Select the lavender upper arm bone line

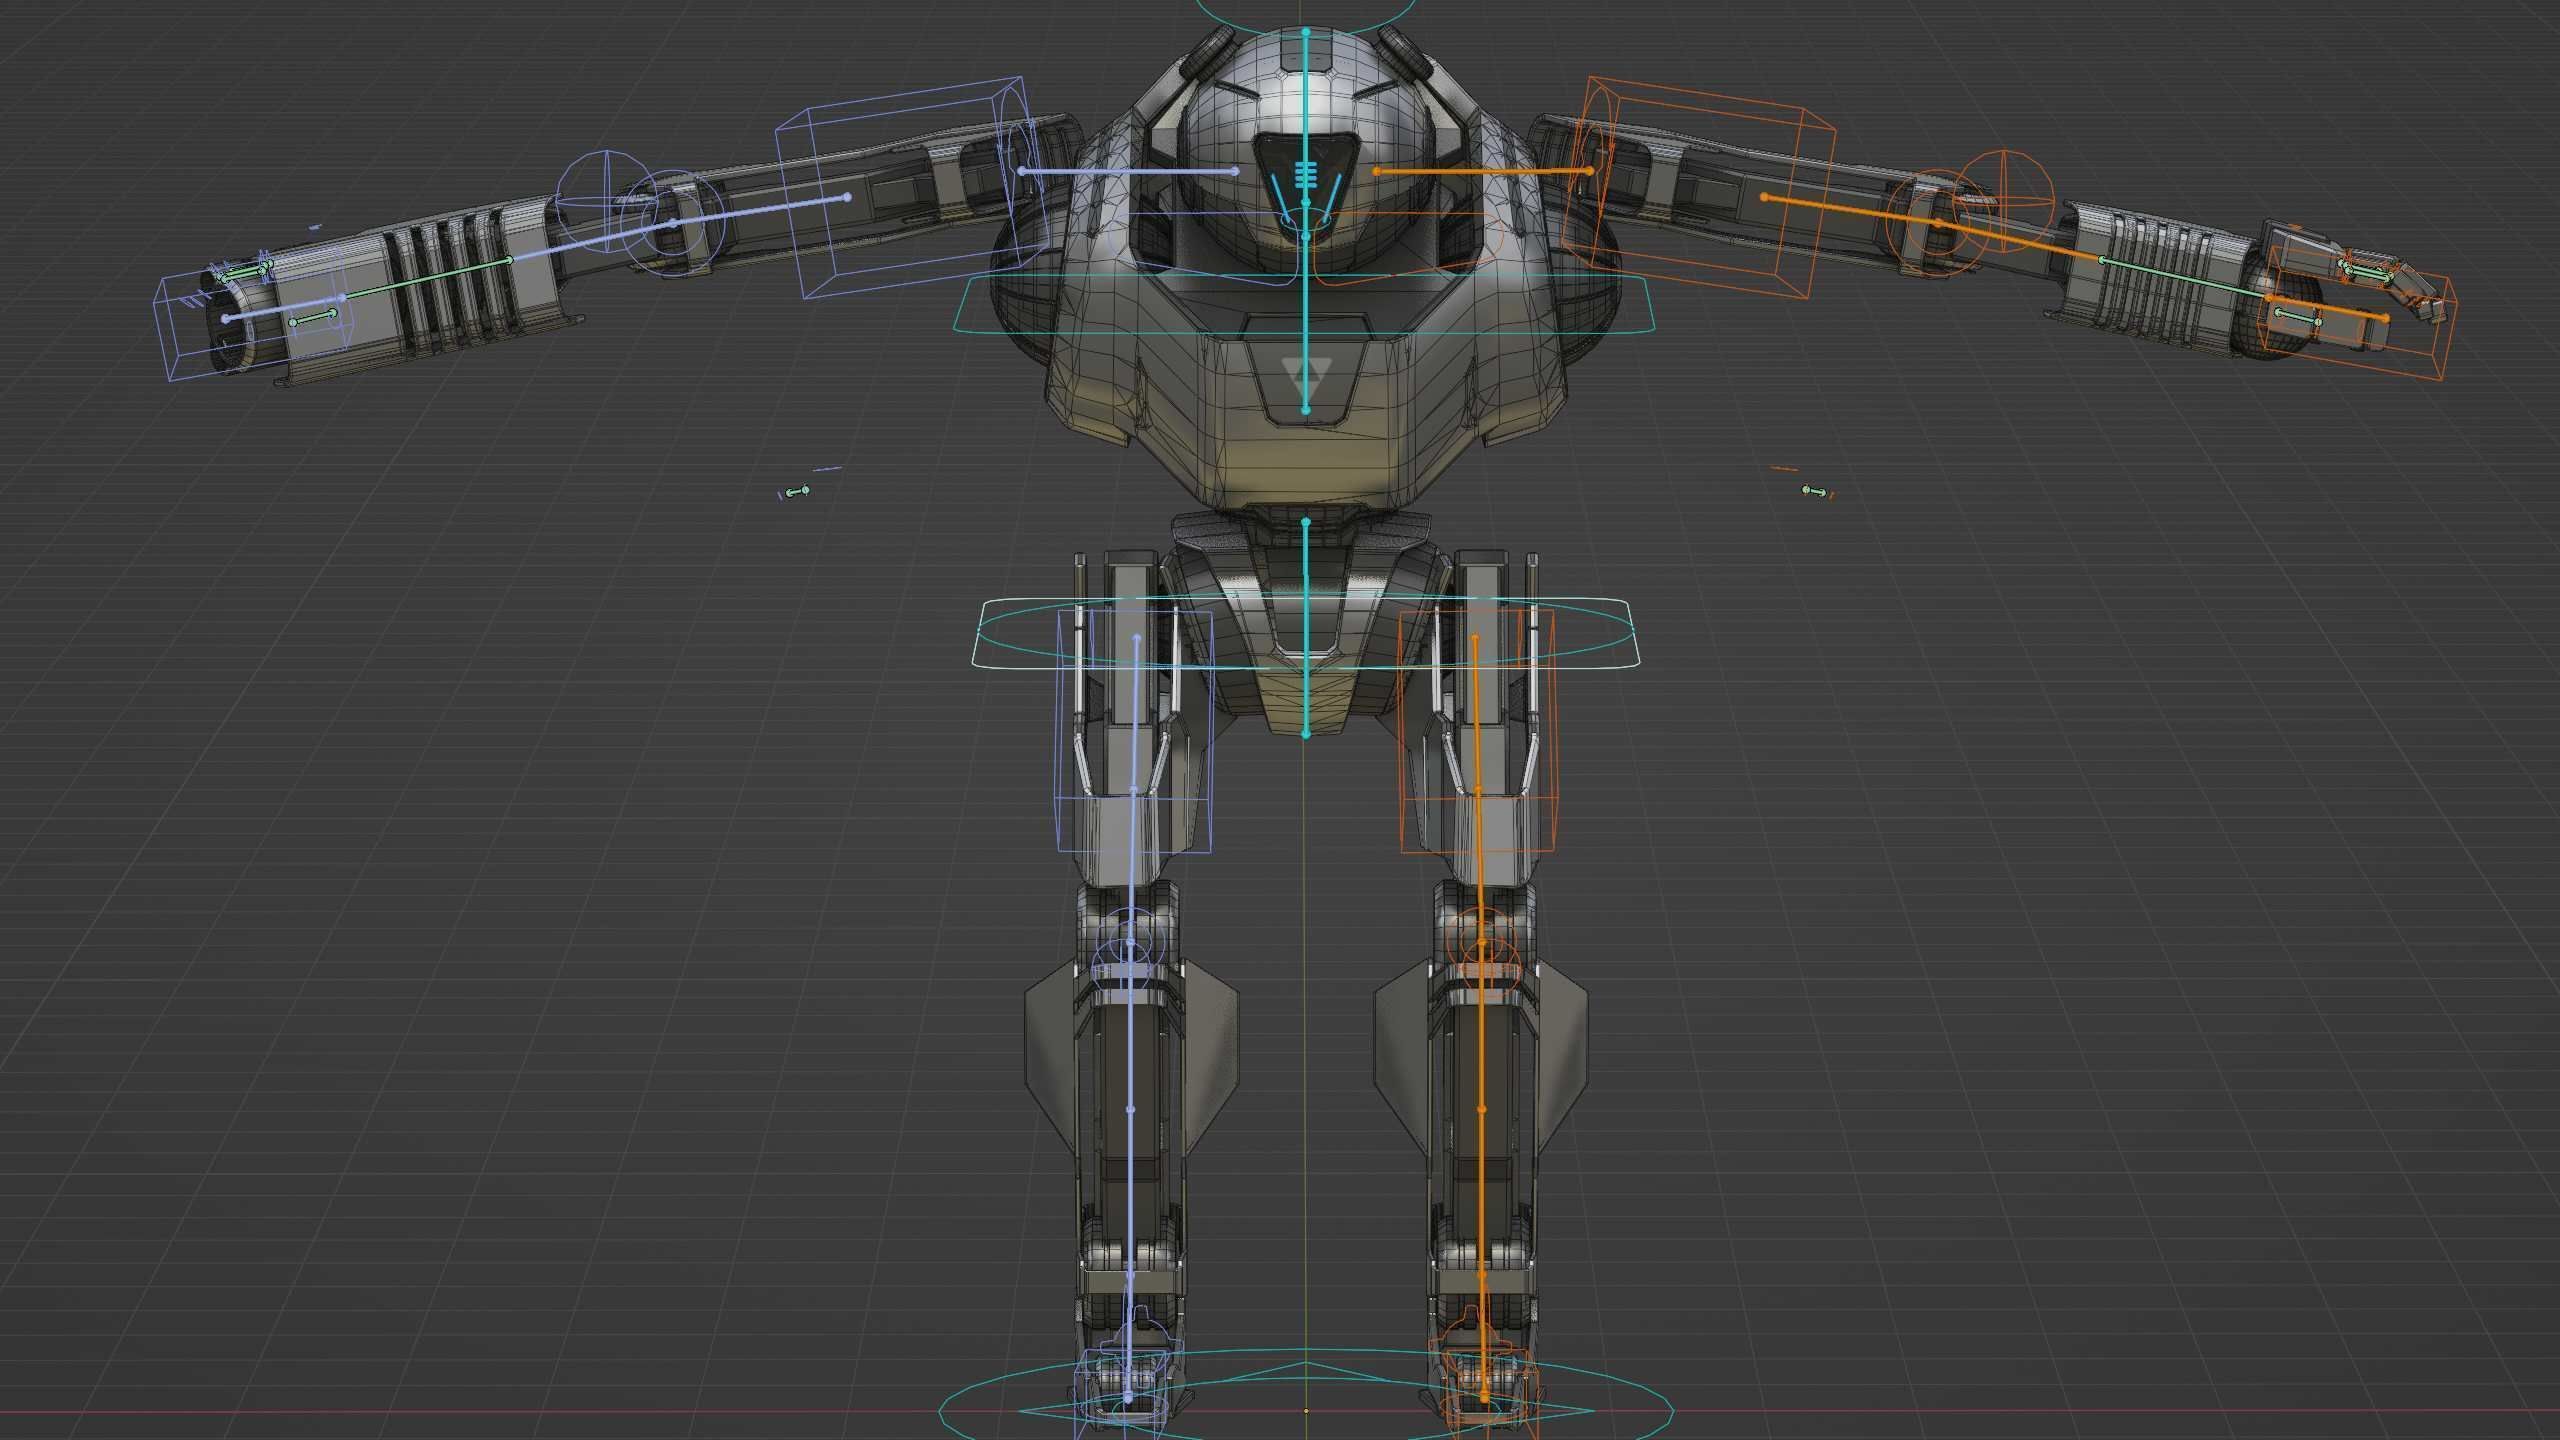(x=760, y=210)
